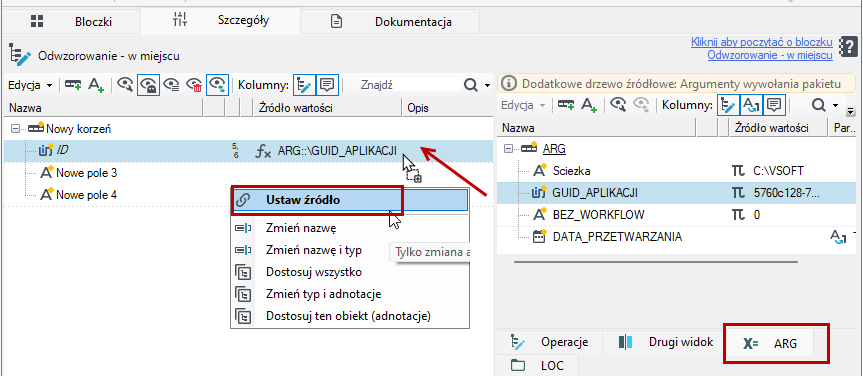863x376 pixels.
Task: Toggle comment column button in left panel
Action: click(327, 85)
